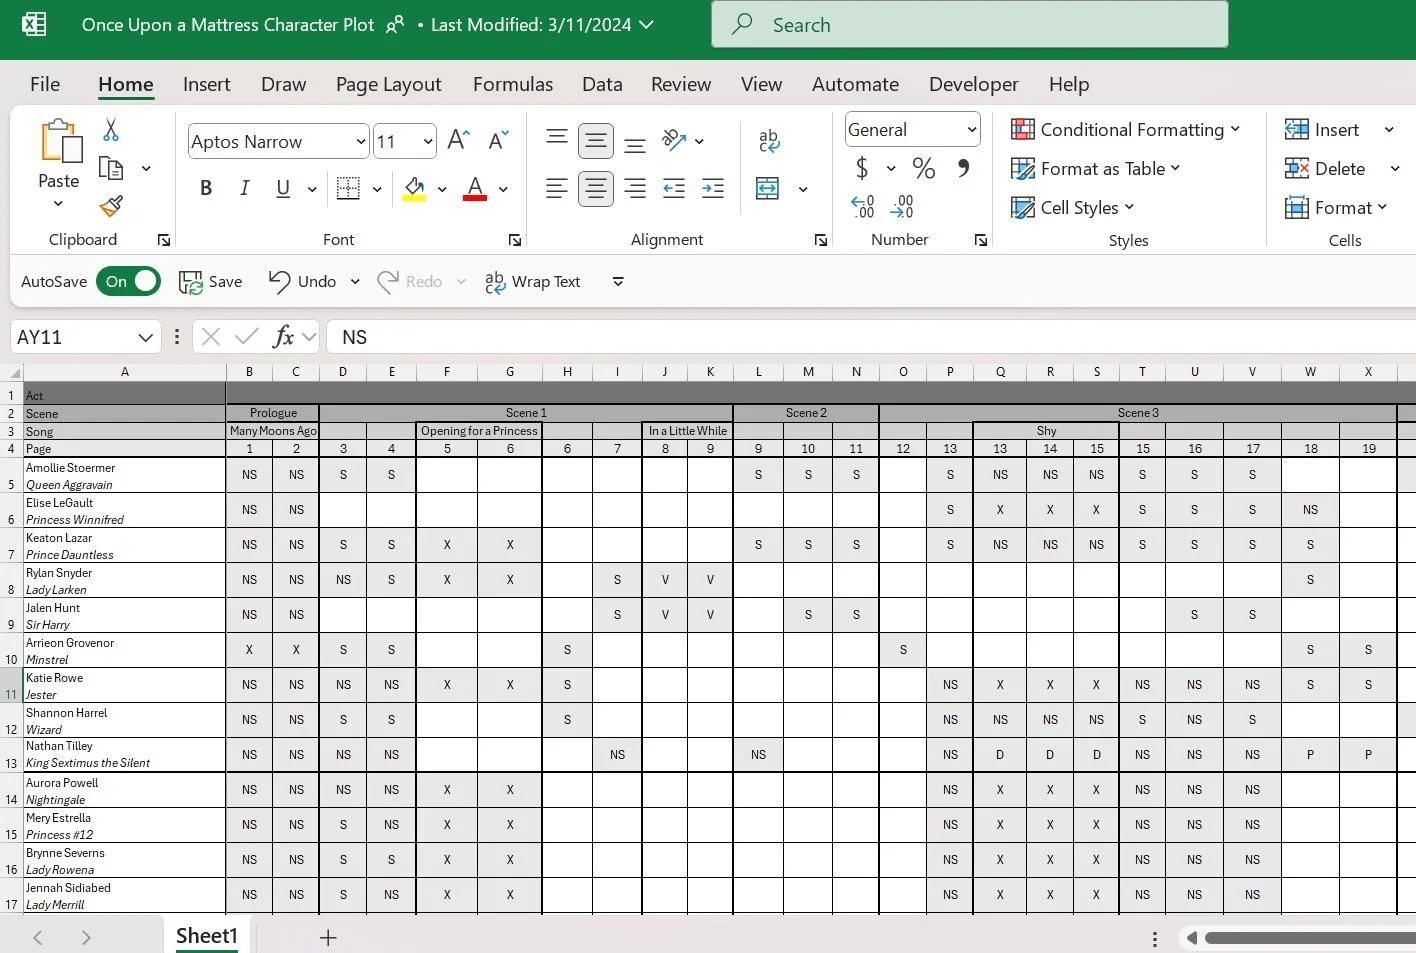
Task: Switch to the Formulas tab
Action: (513, 85)
